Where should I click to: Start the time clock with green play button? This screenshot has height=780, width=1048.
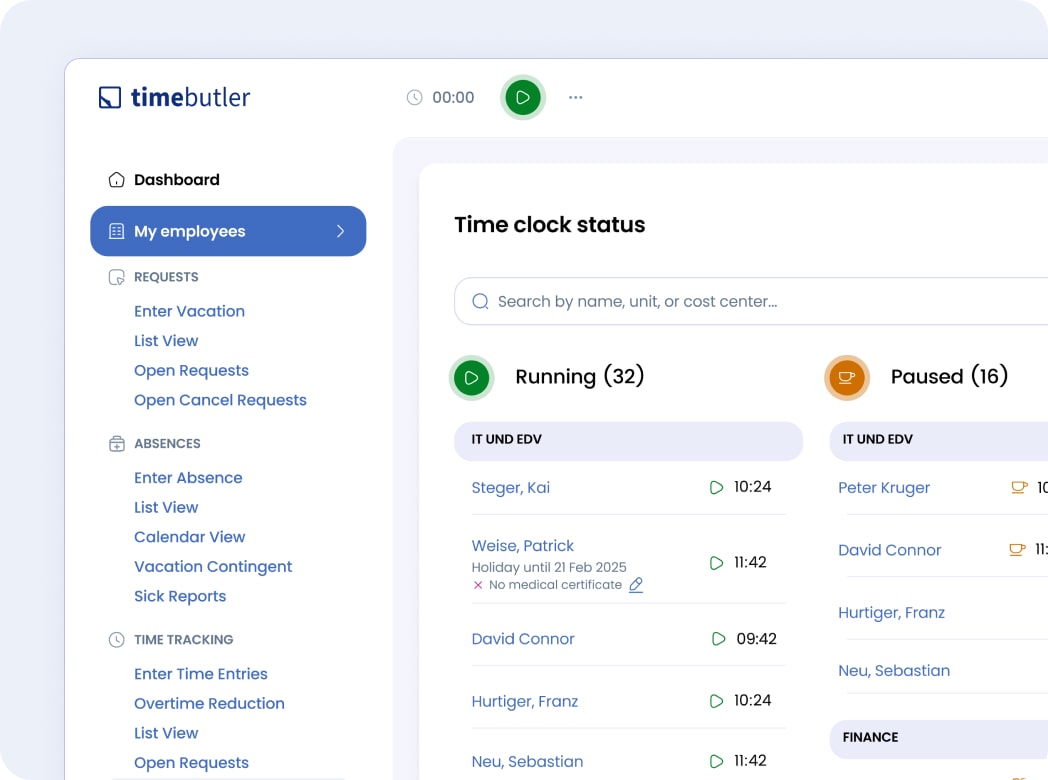pyautogui.click(x=522, y=98)
